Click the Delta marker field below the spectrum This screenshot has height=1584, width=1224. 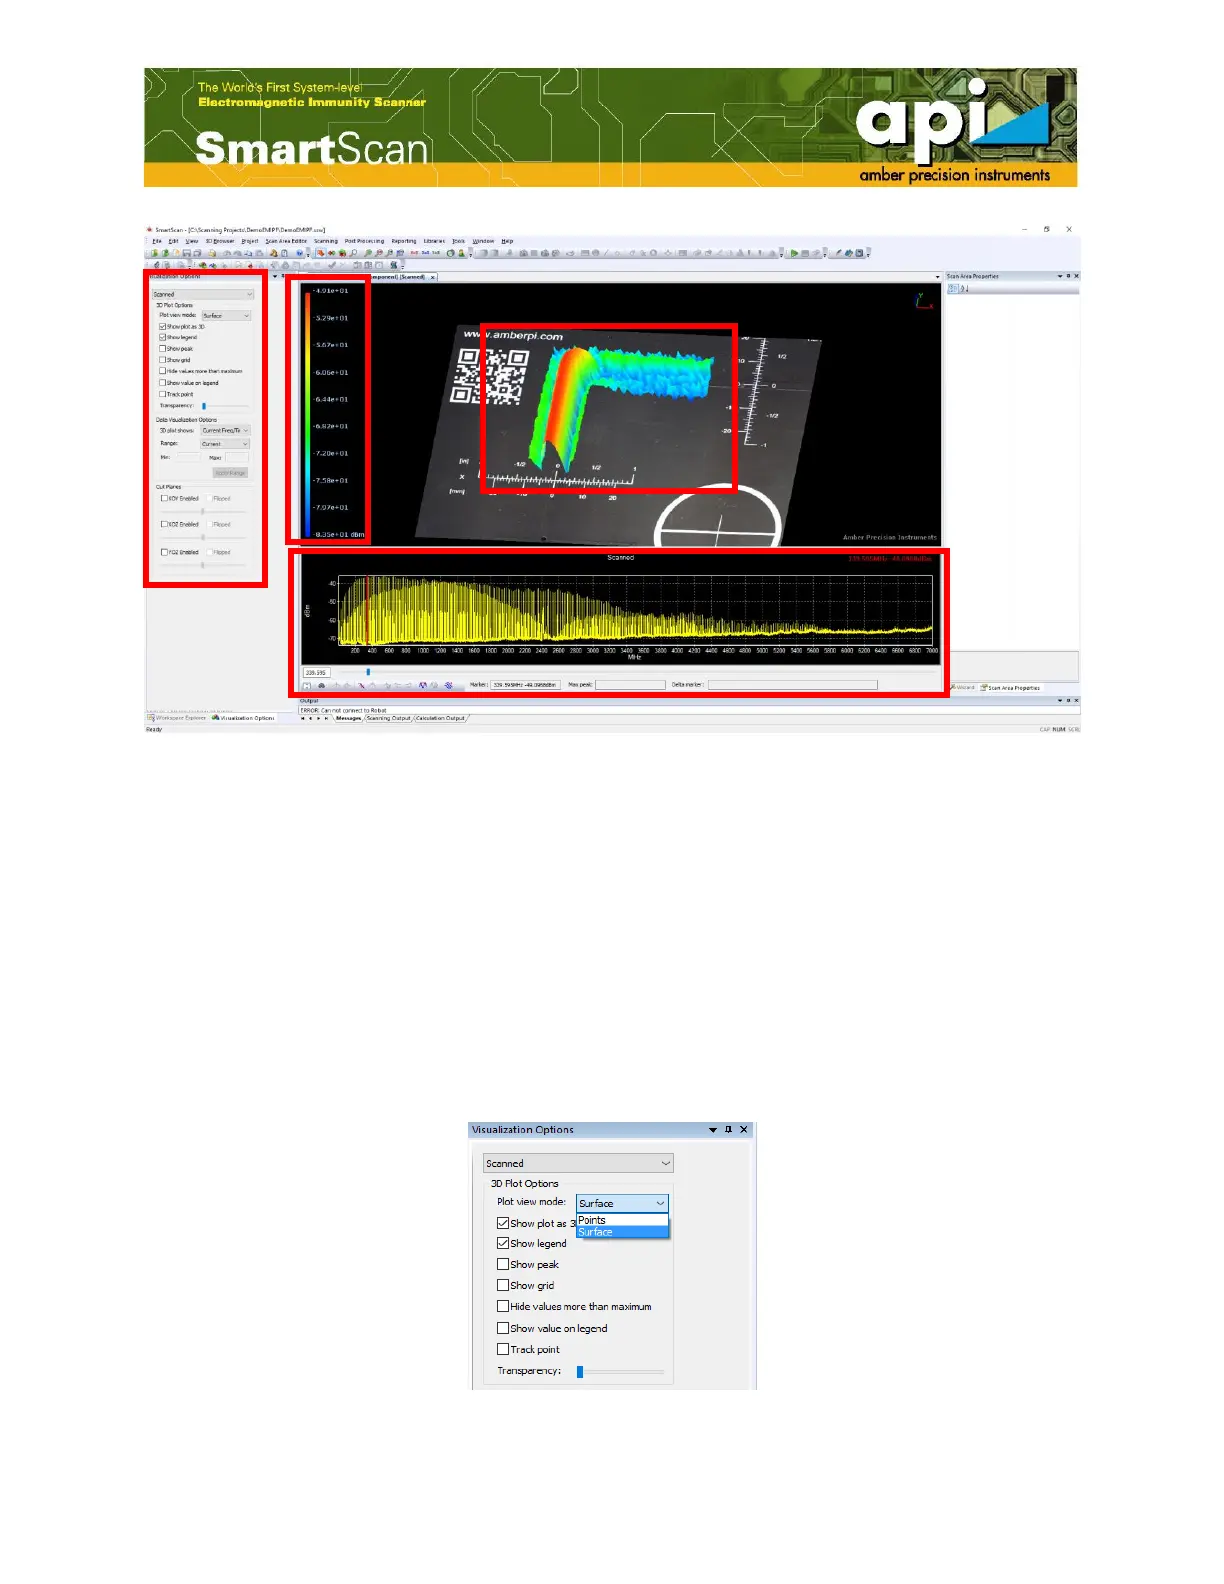[792, 685]
